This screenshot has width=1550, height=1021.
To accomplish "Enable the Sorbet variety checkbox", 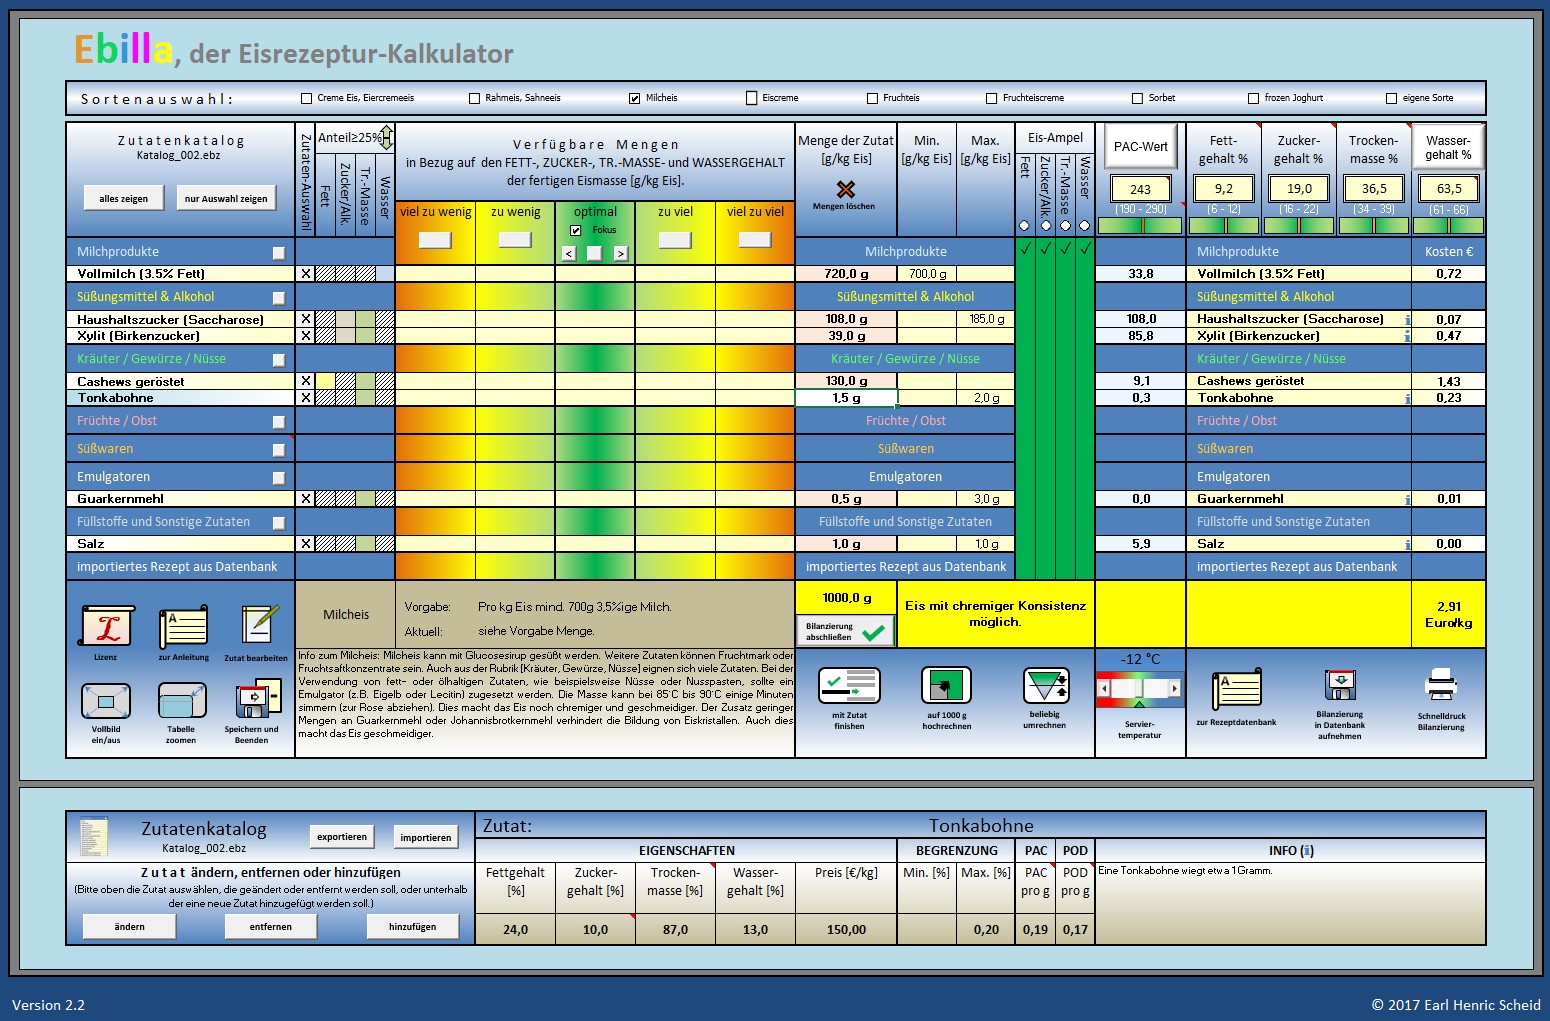I will [1137, 98].
